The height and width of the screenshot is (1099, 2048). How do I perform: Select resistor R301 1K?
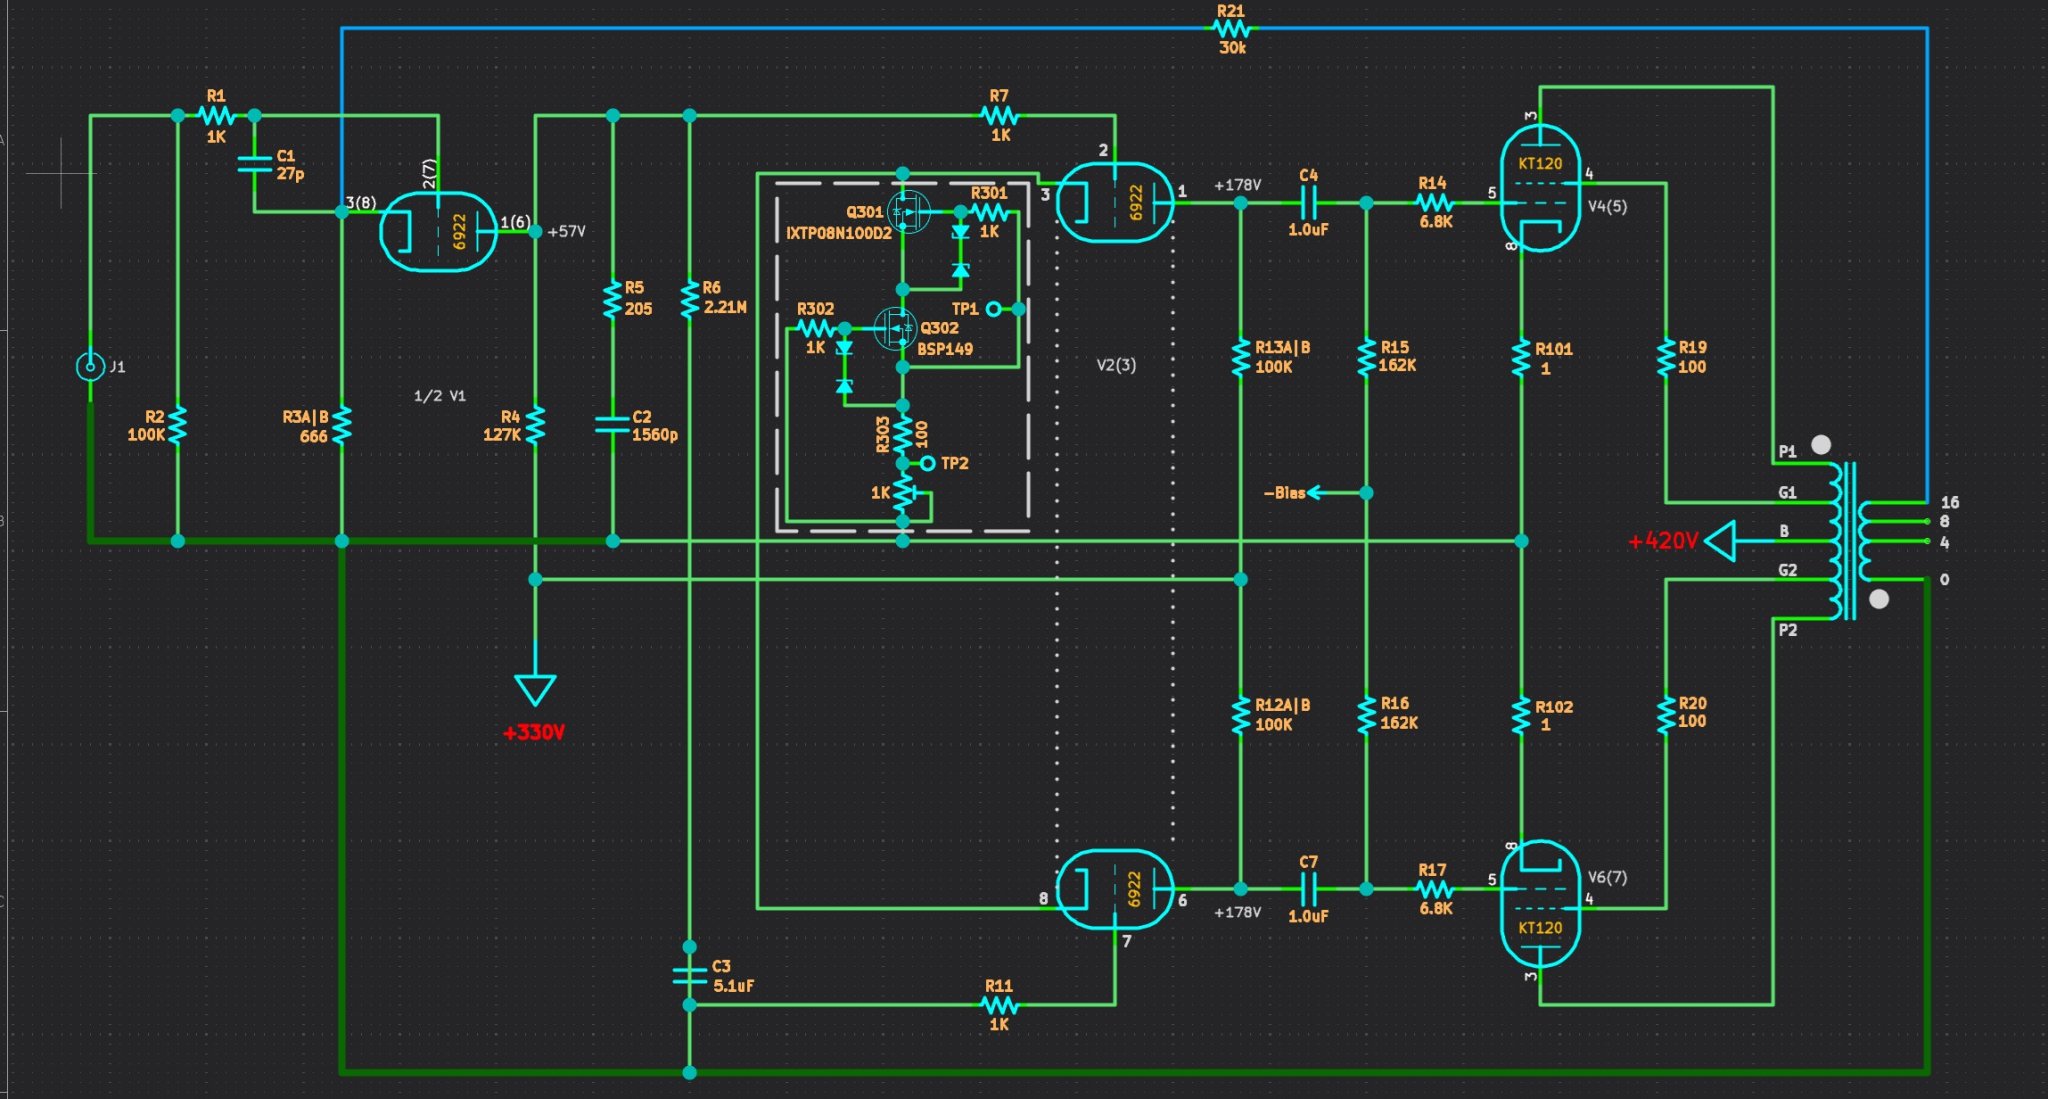coord(989,212)
